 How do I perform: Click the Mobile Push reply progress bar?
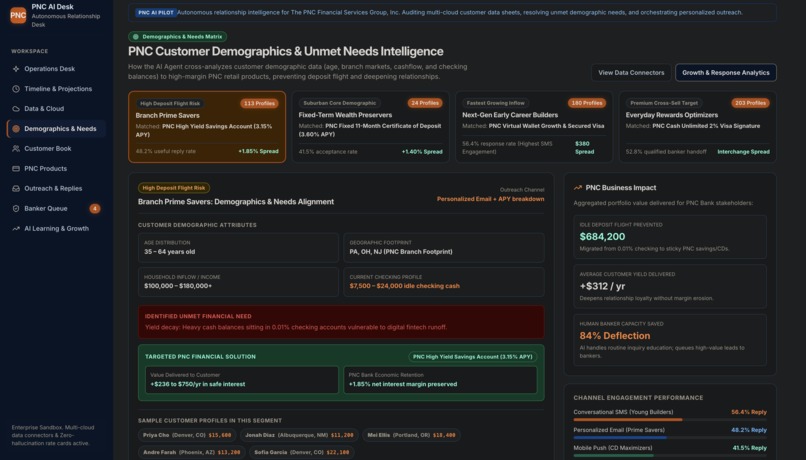670,455
